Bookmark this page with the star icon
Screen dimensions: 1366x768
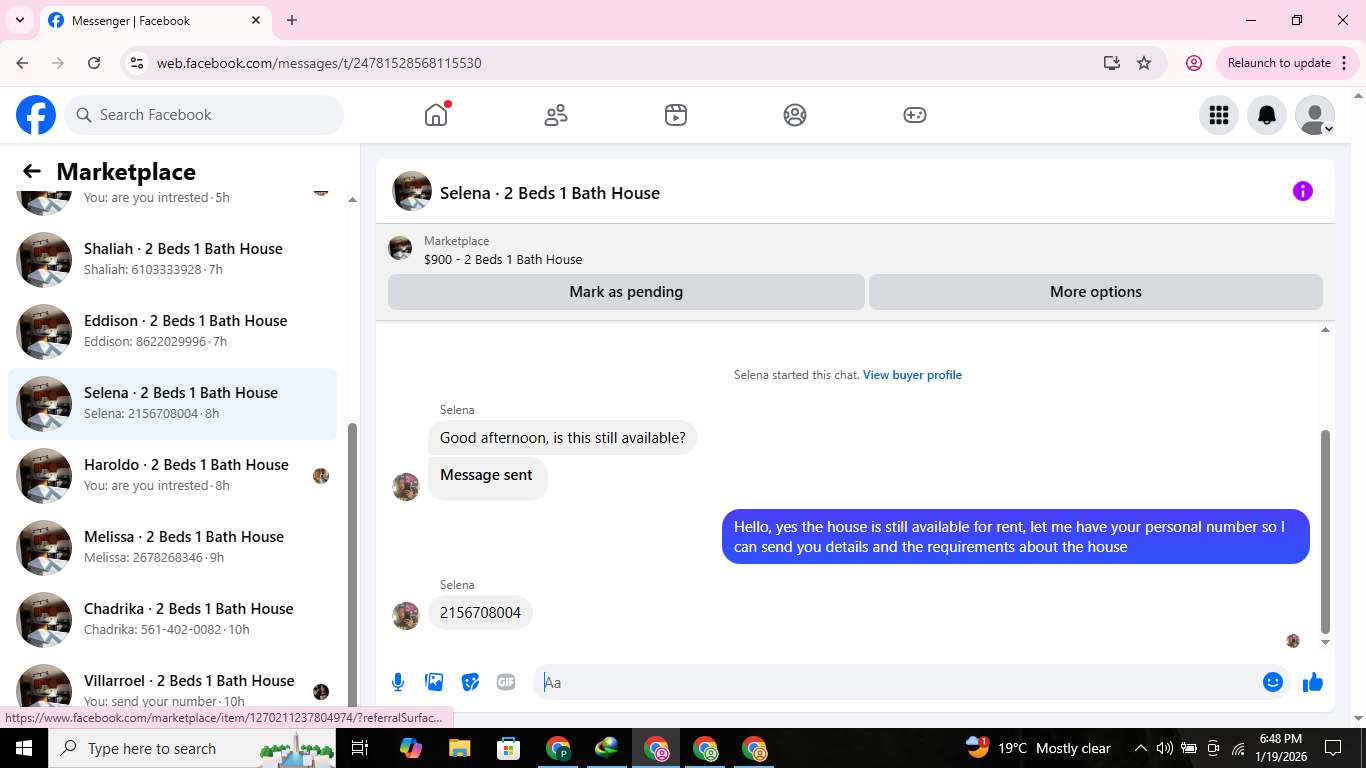point(1144,63)
